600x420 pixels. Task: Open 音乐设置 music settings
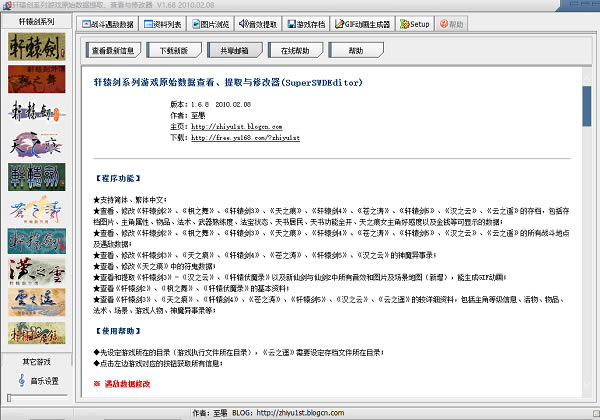[38, 380]
